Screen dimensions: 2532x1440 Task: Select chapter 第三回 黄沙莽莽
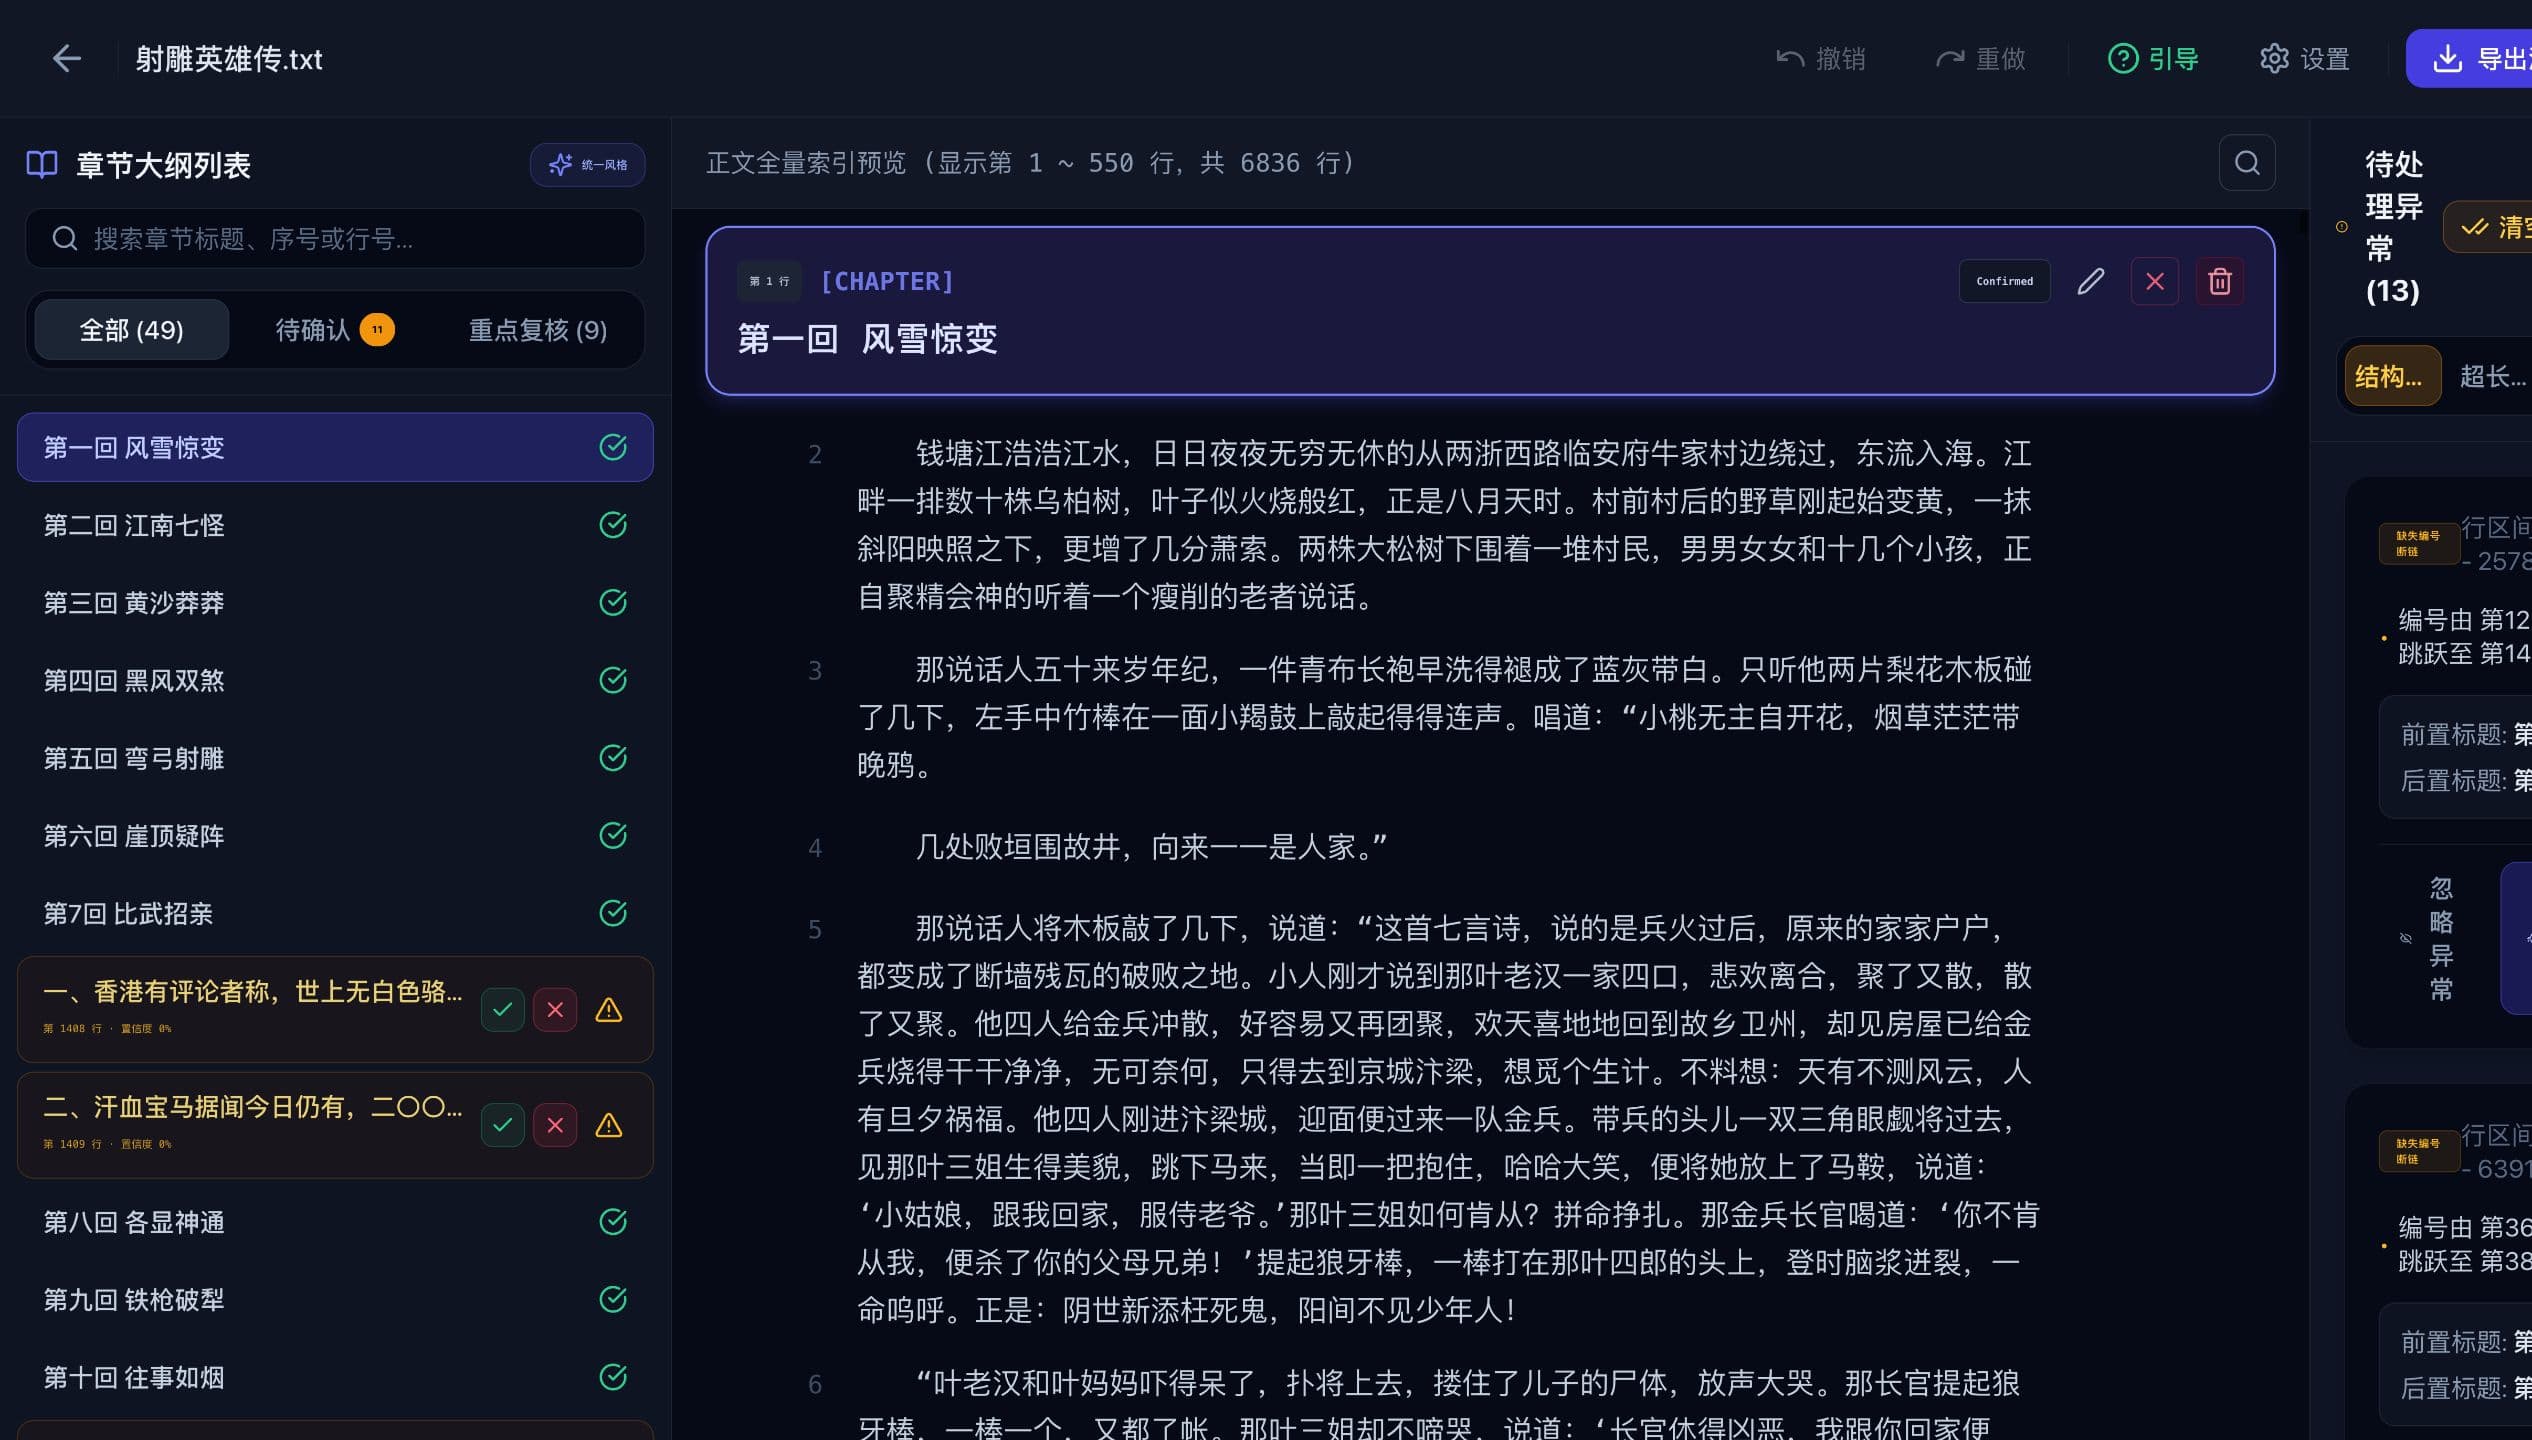[x=335, y=602]
